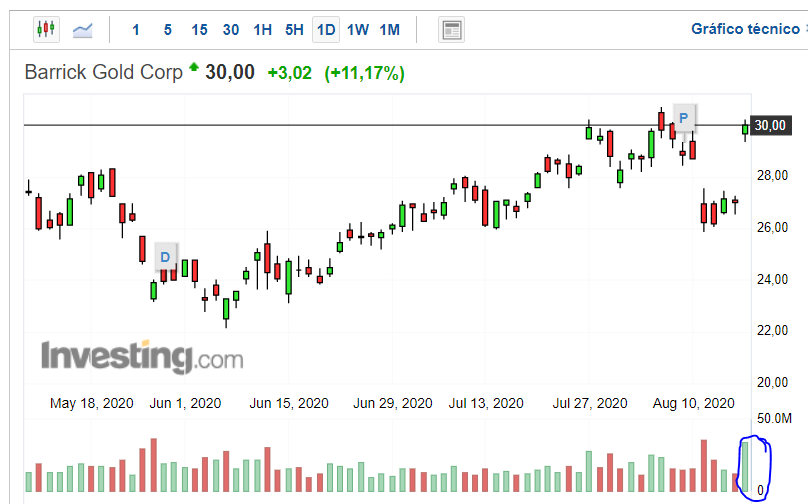Switch to the 5H timeframe
808x504 pixels.
[x=294, y=30]
